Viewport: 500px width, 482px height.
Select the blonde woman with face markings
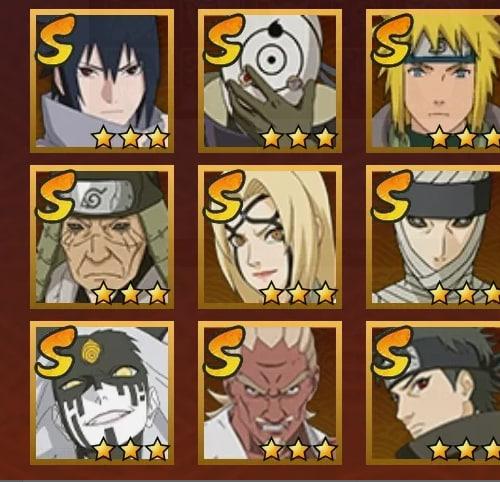coord(270,237)
